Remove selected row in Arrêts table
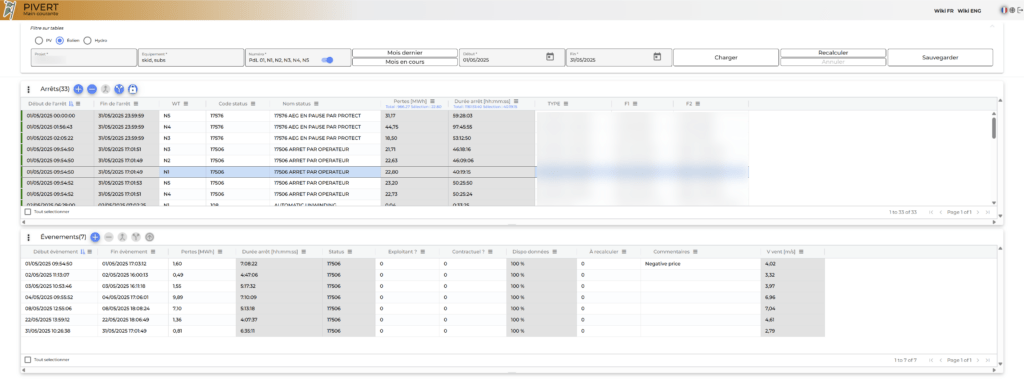This screenshot has width=1024, height=380. (92, 89)
